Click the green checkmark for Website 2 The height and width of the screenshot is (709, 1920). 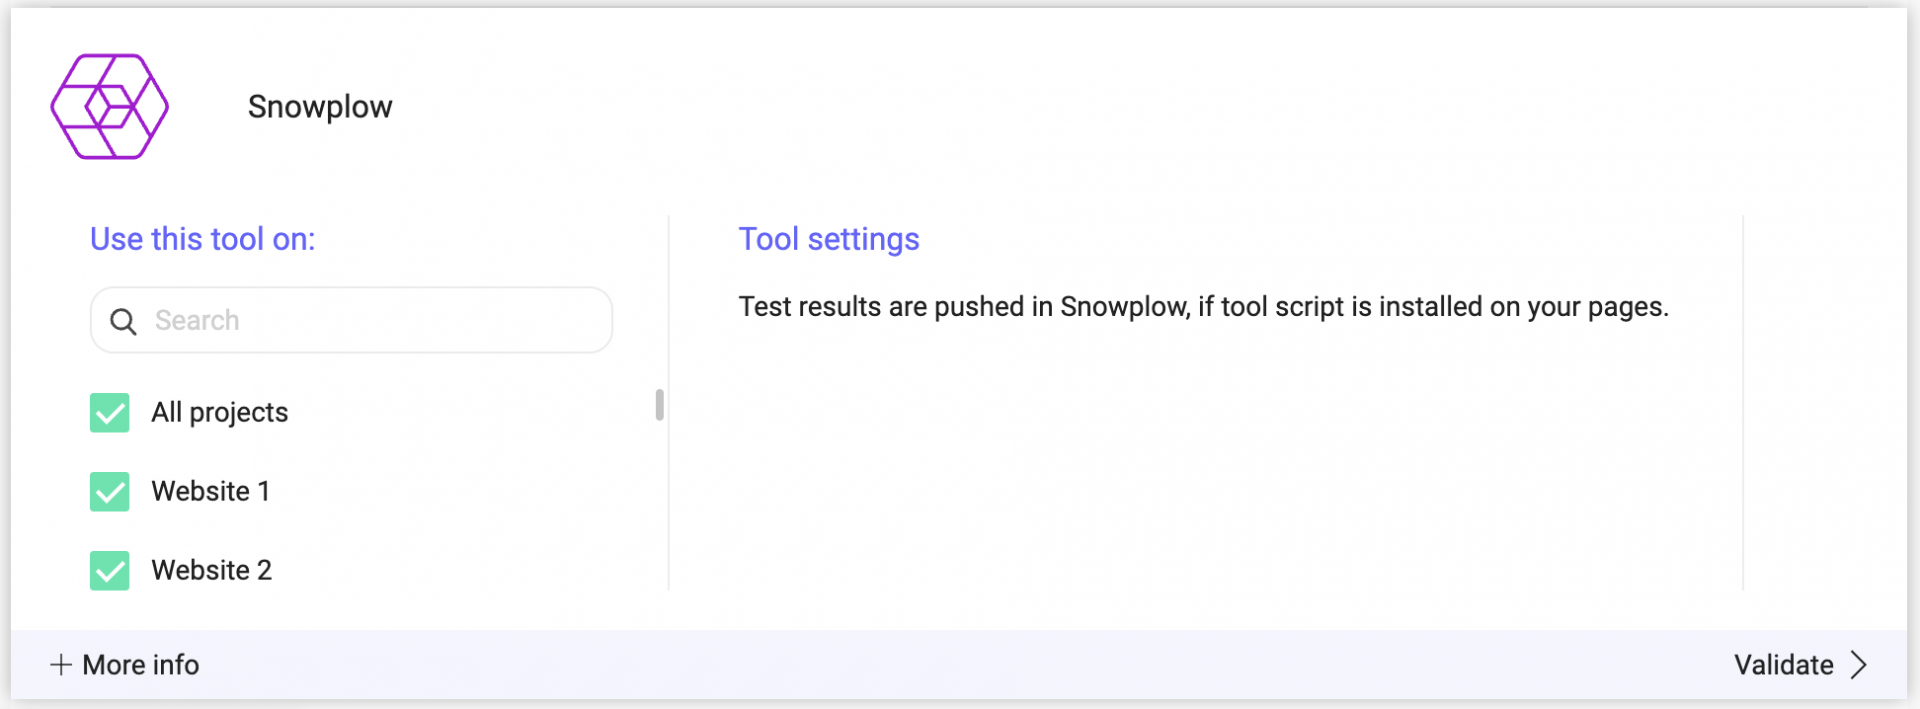[x=110, y=570]
